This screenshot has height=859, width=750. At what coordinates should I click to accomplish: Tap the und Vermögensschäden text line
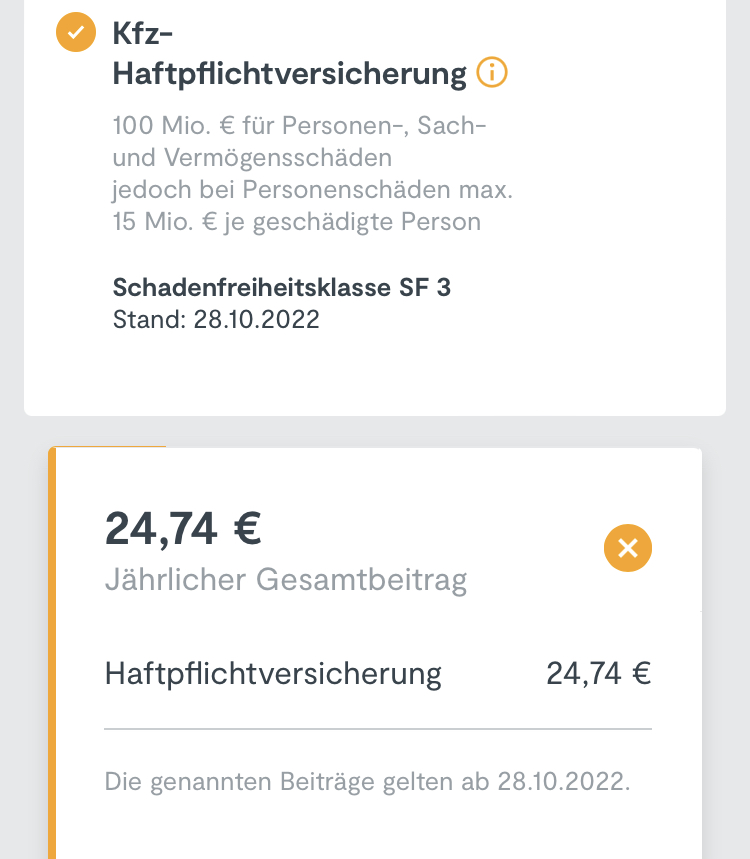(x=252, y=158)
